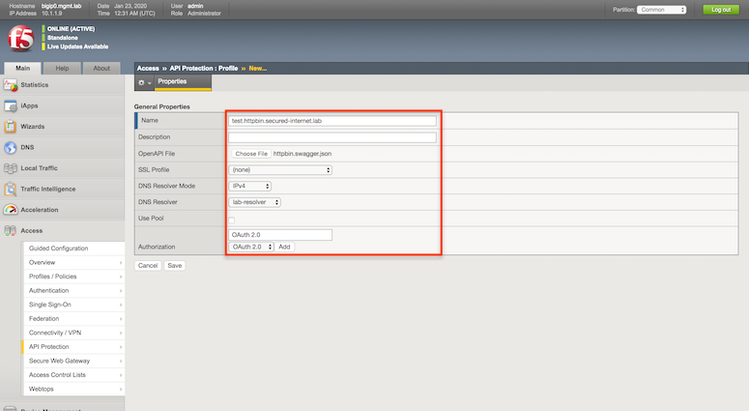Open the SSL Profile dropdown
Image resolution: width=749 pixels, height=411 pixels.
281,170
